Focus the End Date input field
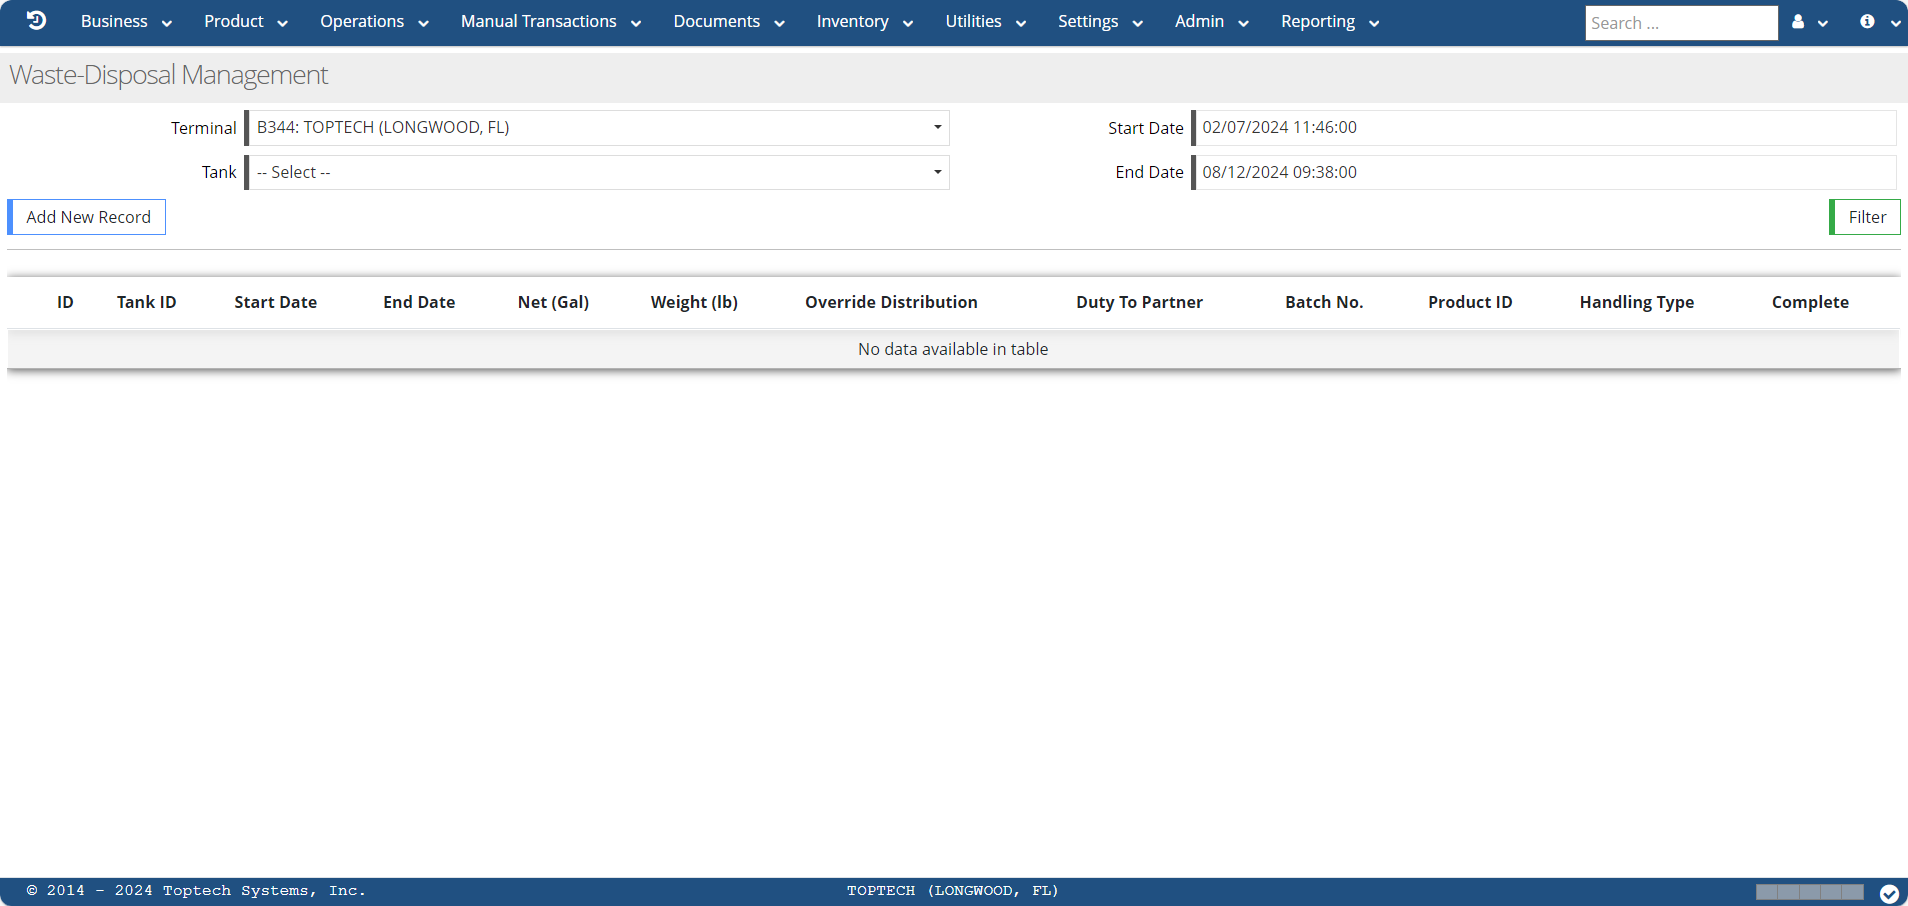The height and width of the screenshot is (906, 1908). pyautogui.click(x=1544, y=173)
